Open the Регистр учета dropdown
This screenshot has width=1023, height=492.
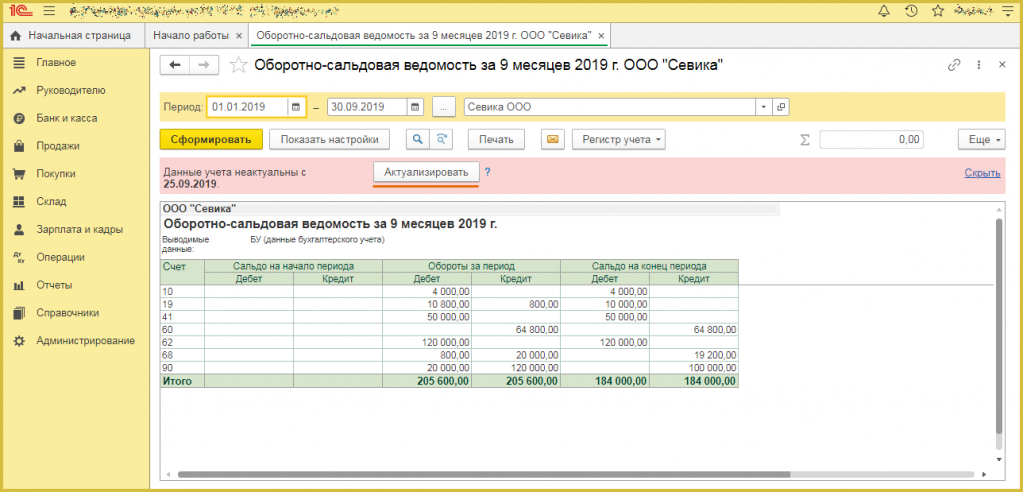click(x=618, y=140)
